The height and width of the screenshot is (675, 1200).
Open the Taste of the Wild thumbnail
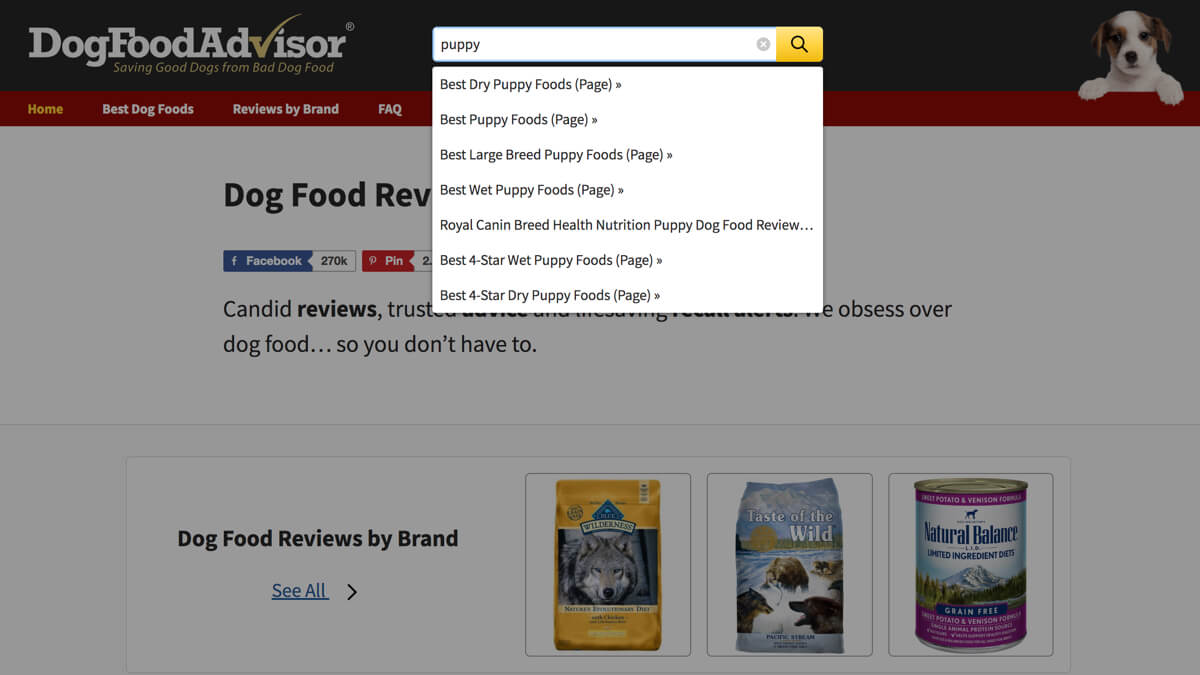pyautogui.click(x=790, y=565)
